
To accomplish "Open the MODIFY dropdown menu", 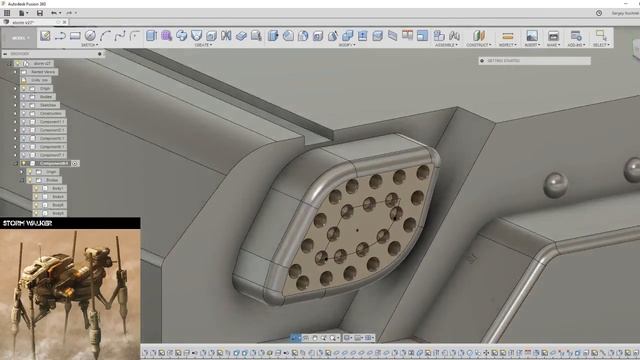I will point(347,45).
